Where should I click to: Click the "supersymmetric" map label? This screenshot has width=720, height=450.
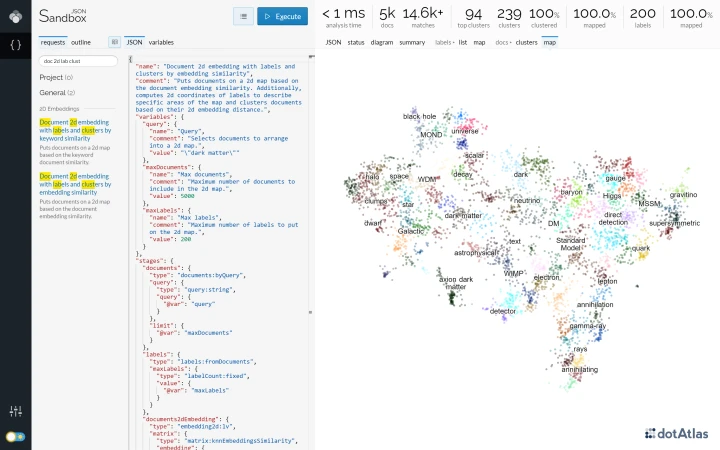click(x=675, y=223)
